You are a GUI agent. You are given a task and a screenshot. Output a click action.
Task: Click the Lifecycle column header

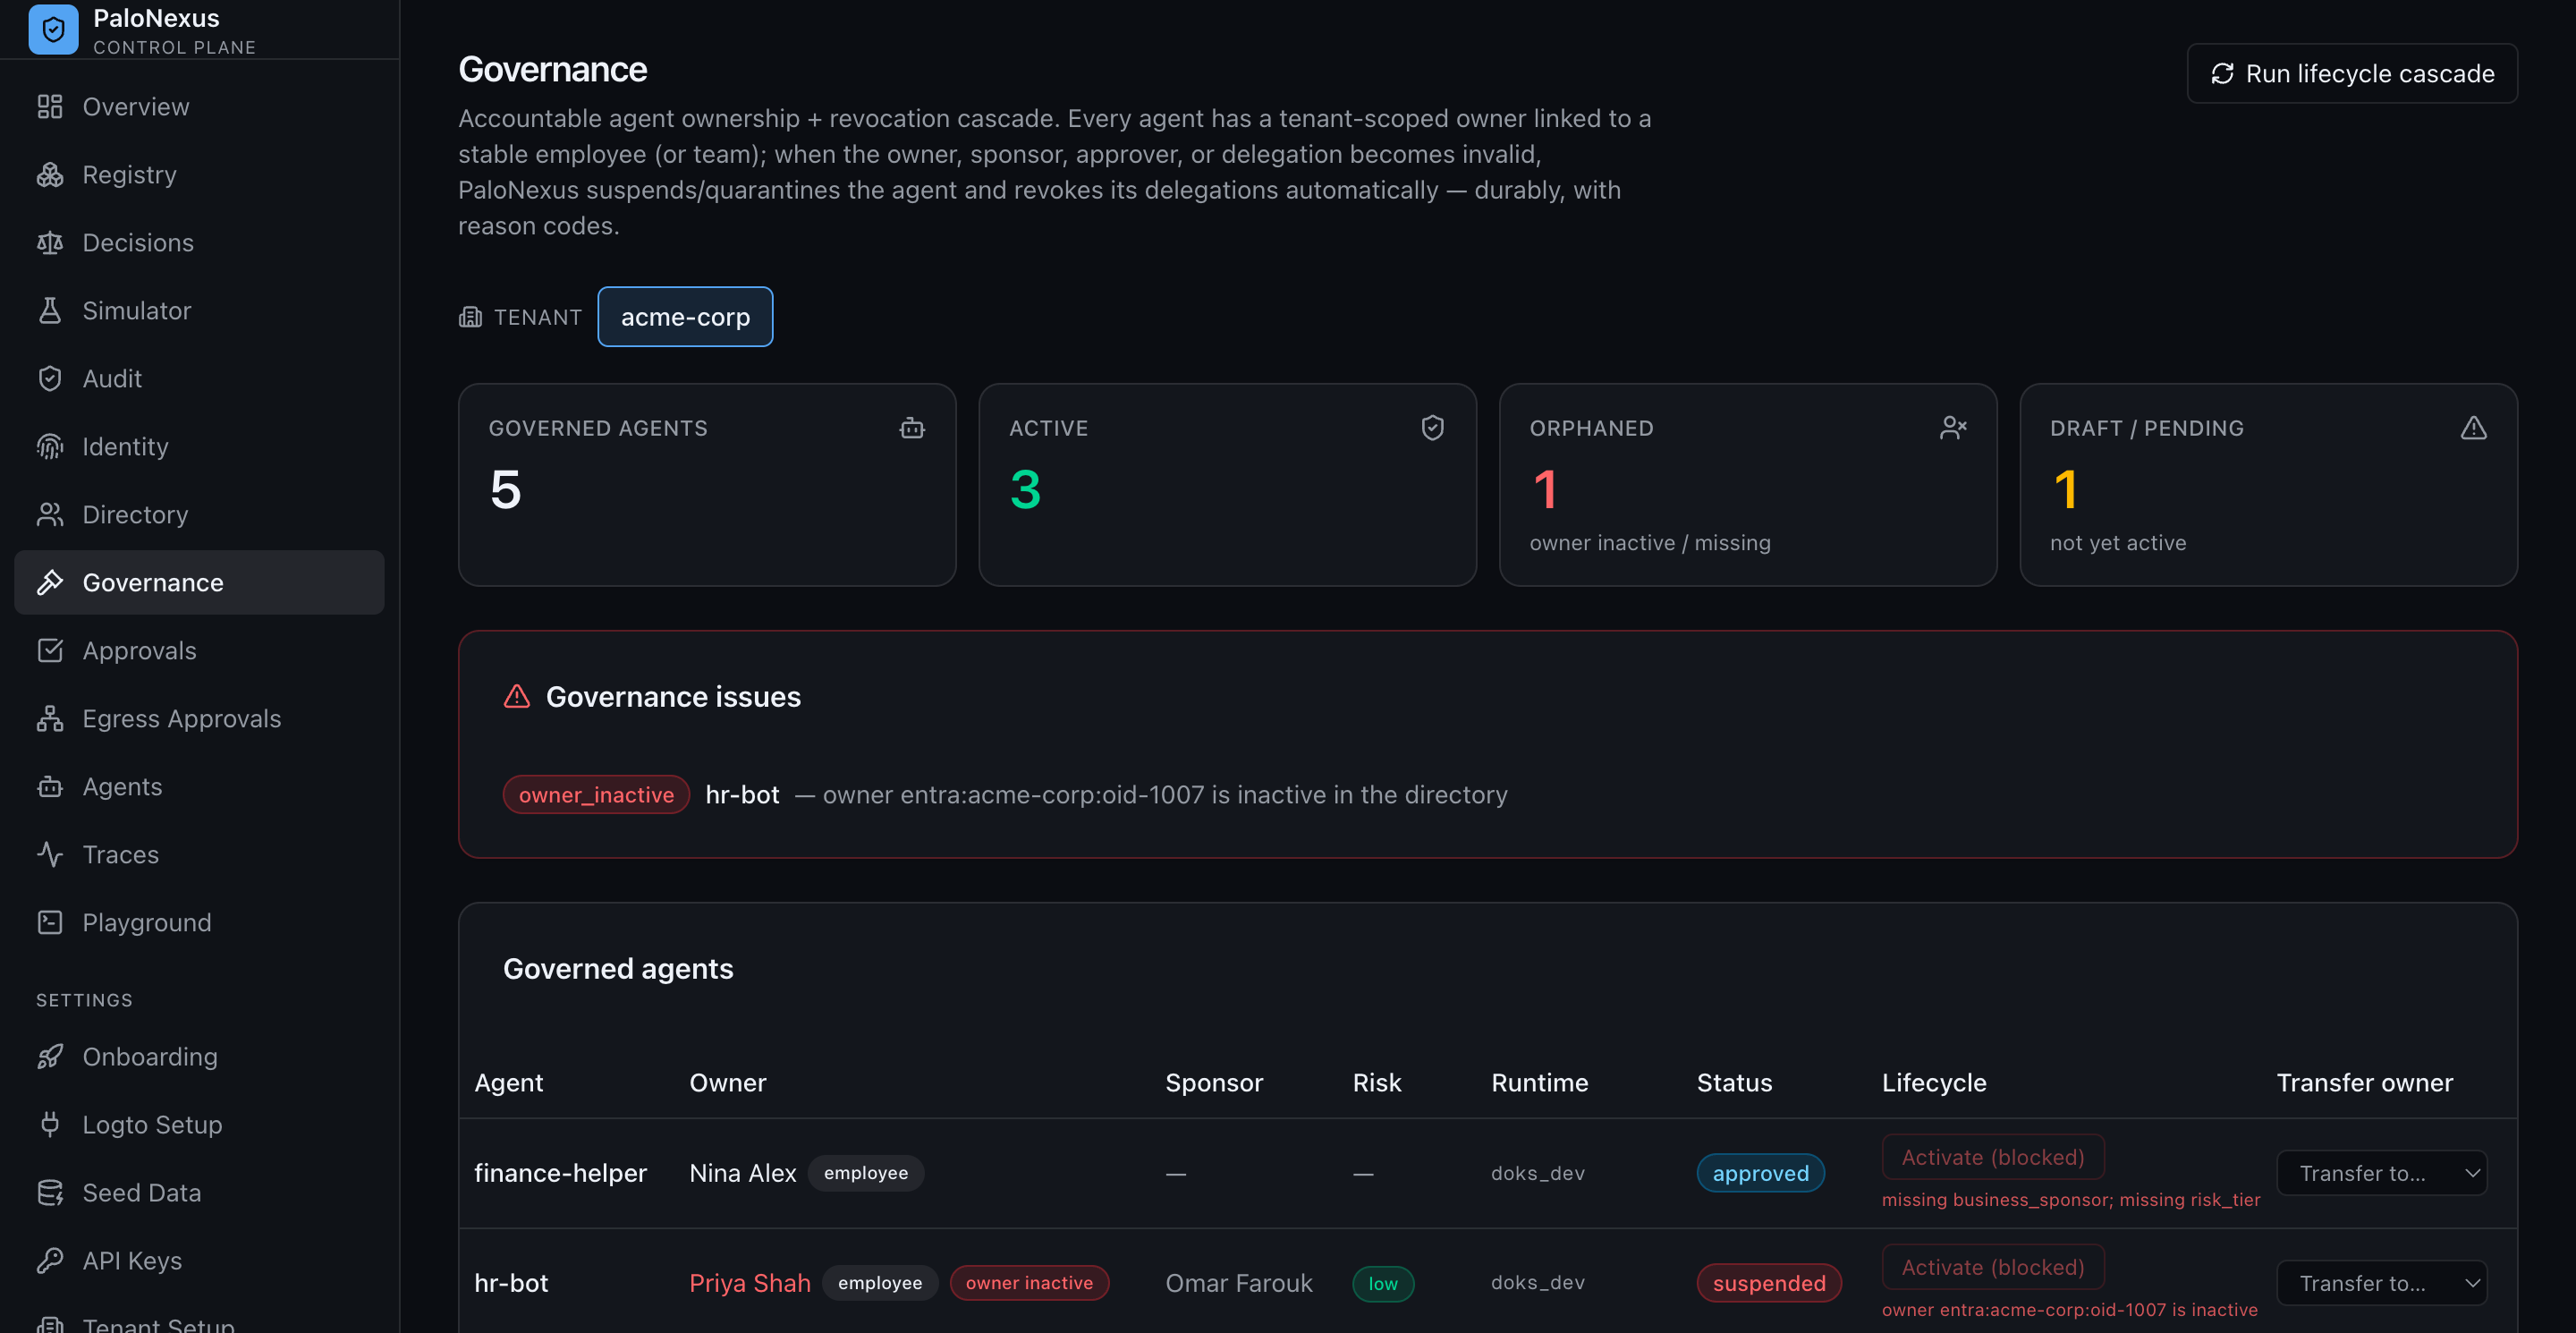1933,1082
